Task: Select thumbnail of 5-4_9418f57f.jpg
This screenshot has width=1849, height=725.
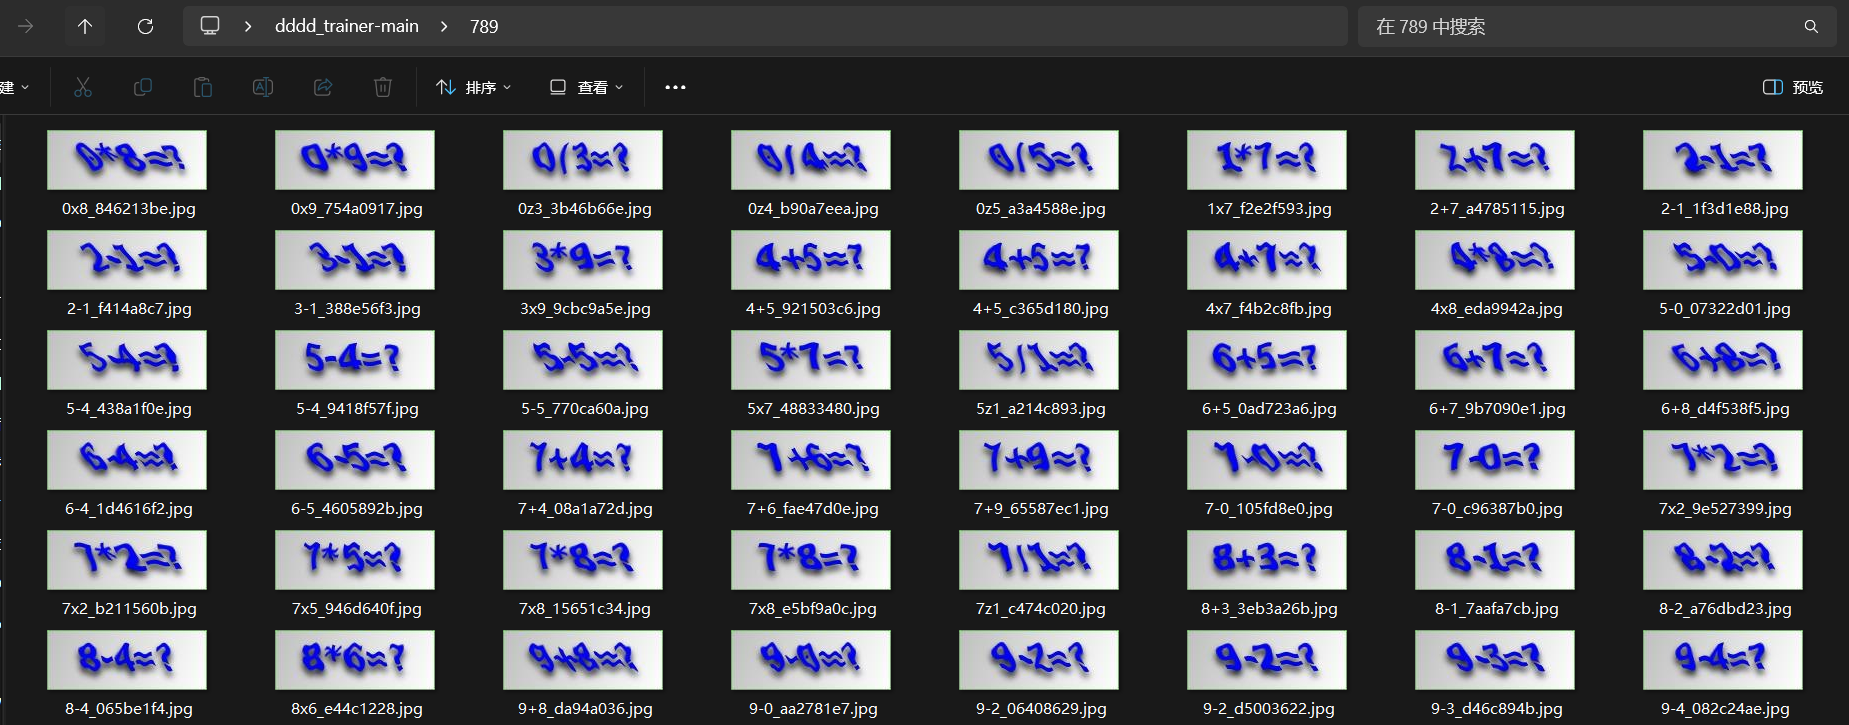Action: point(355,360)
